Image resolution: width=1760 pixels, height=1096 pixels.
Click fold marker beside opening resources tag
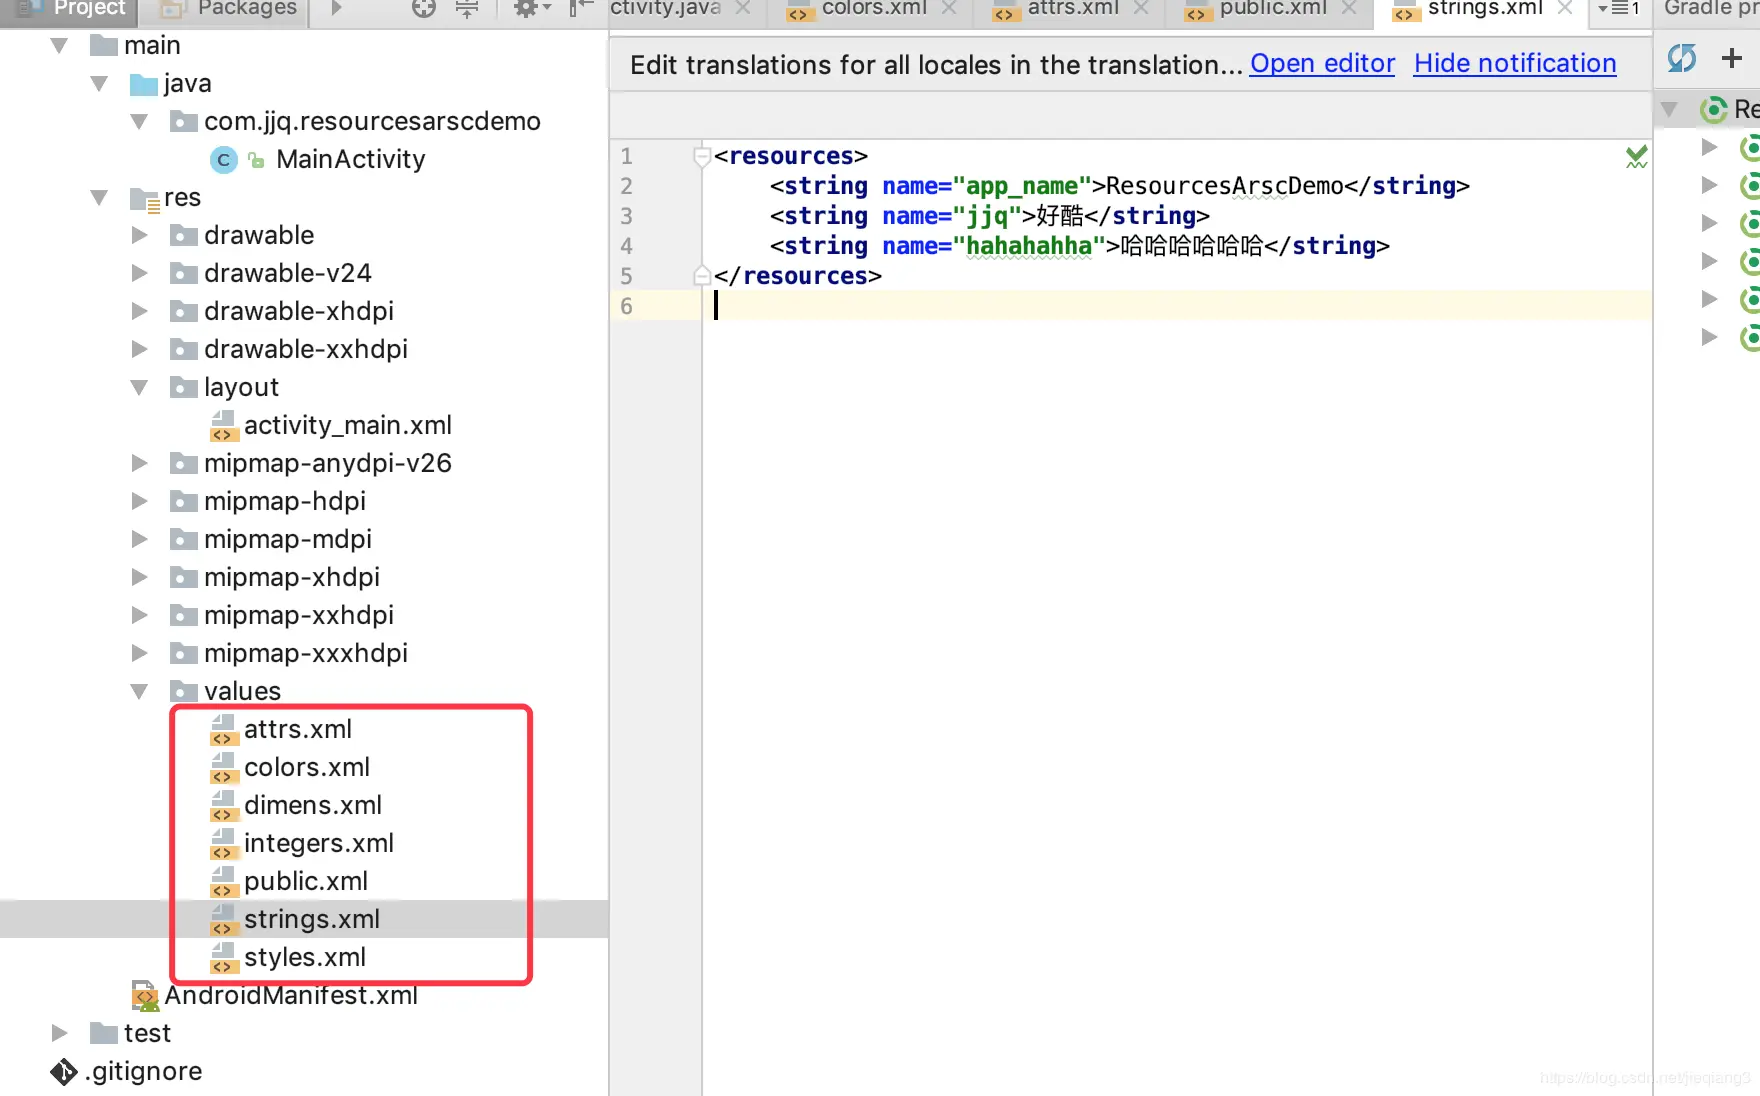coord(702,156)
